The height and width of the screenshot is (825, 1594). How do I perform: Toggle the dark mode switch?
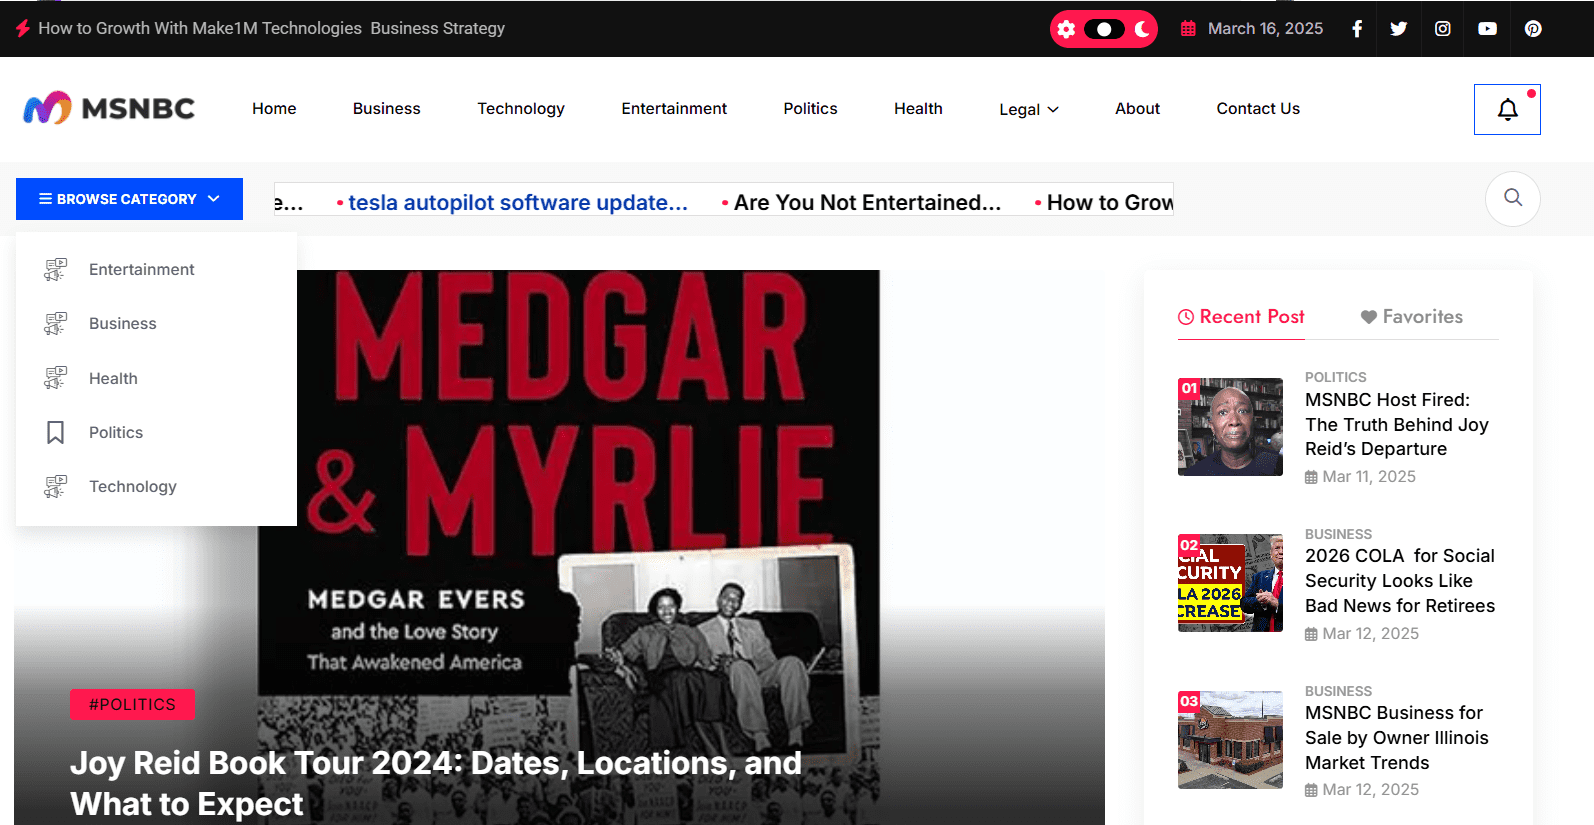[x=1104, y=29]
